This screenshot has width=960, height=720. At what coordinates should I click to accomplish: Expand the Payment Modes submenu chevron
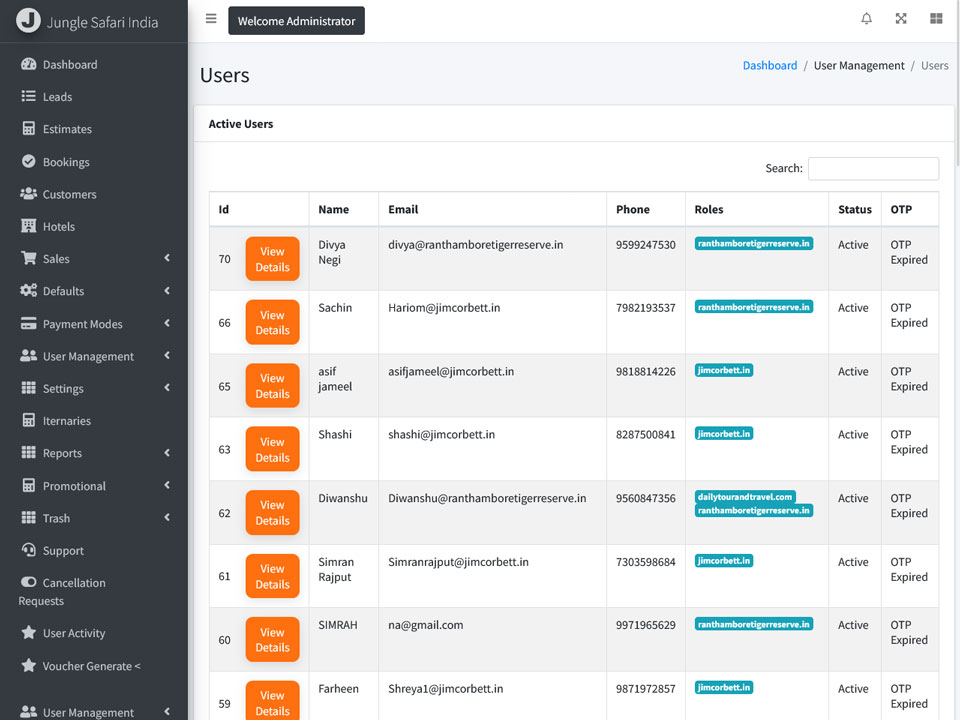coord(167,323)
